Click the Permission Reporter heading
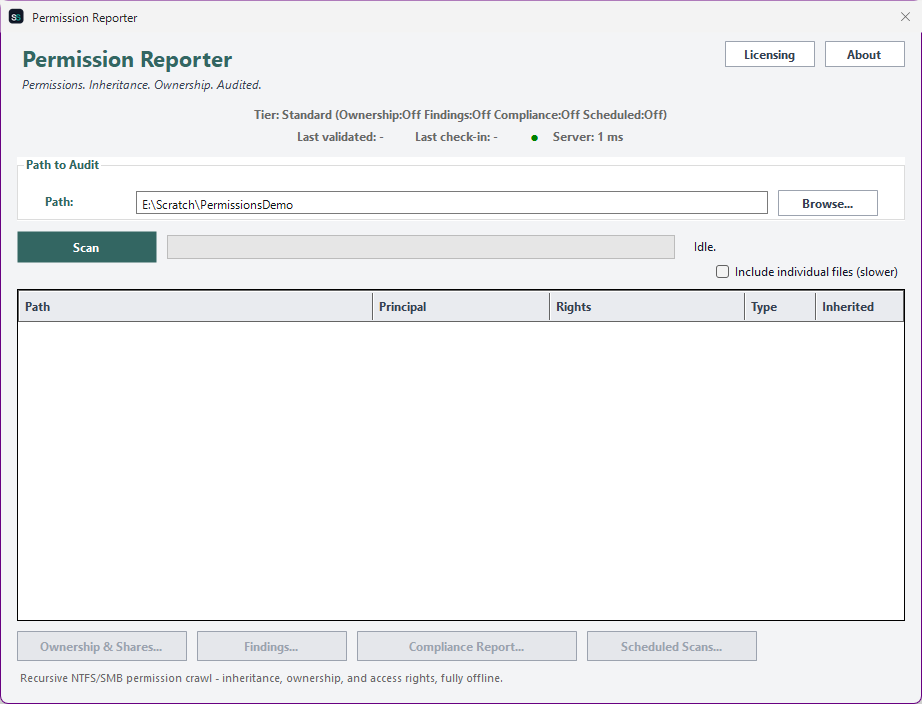 [x=127, y=59]
